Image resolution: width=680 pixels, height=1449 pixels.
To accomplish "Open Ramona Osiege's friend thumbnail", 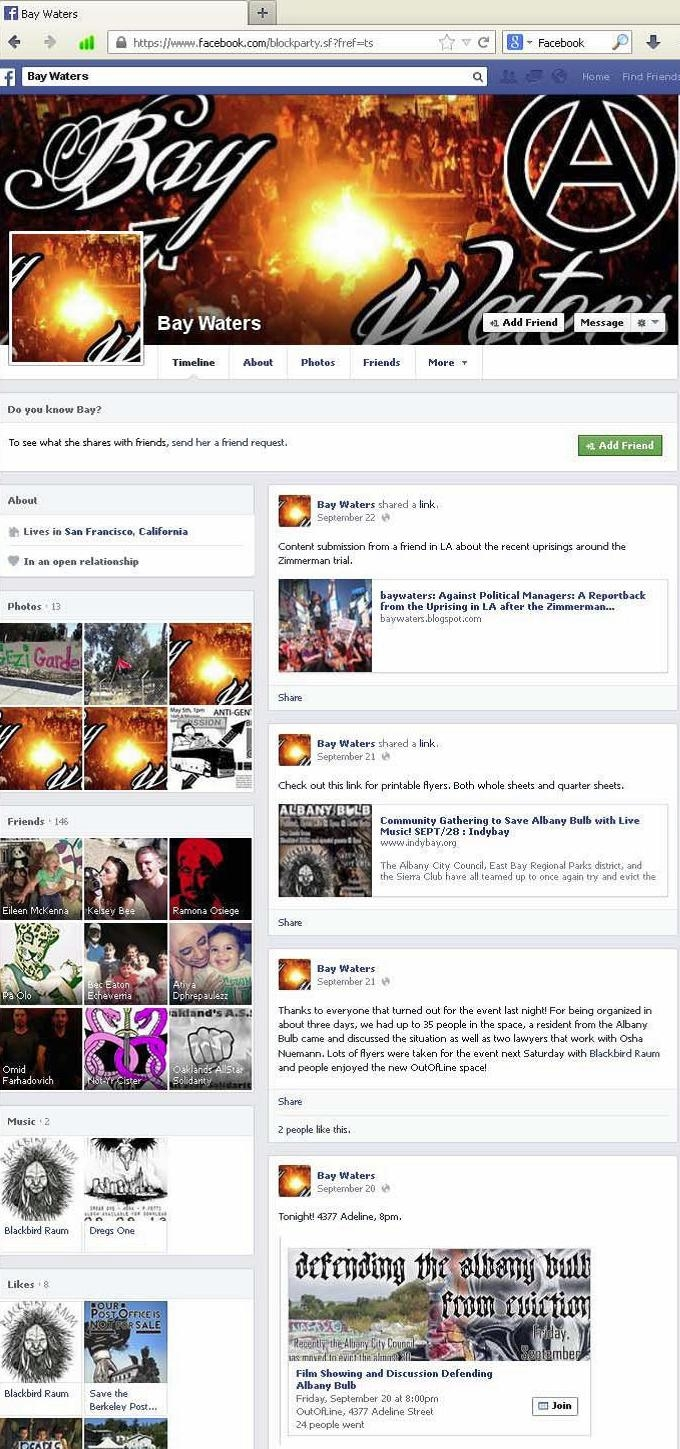I will [x=210, y=879].
